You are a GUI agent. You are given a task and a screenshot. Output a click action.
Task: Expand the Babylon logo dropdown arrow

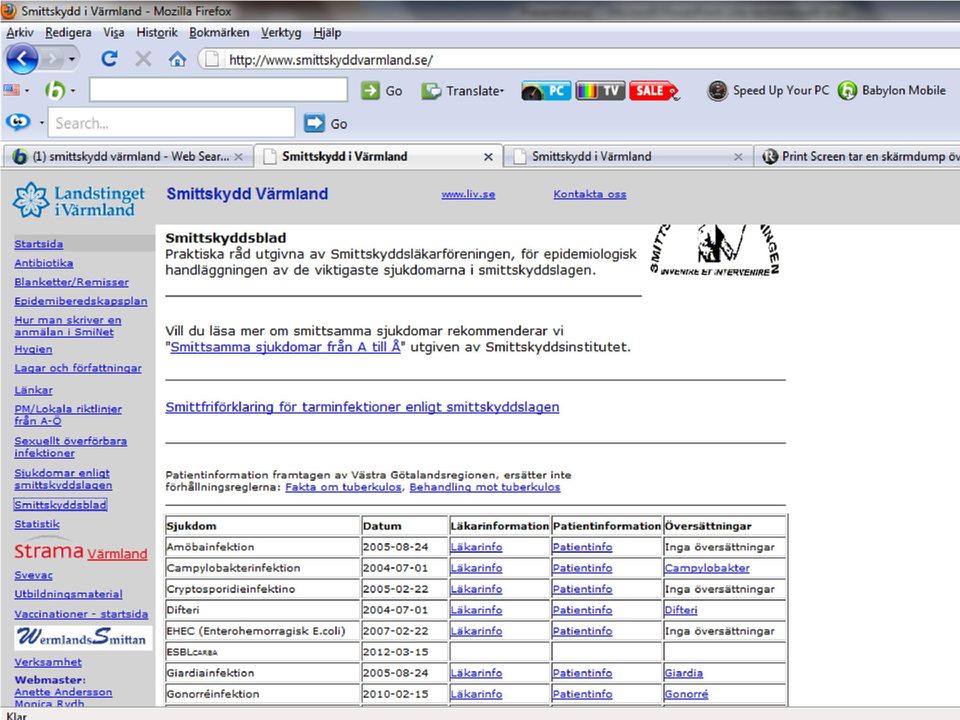[x=73, y=91]
